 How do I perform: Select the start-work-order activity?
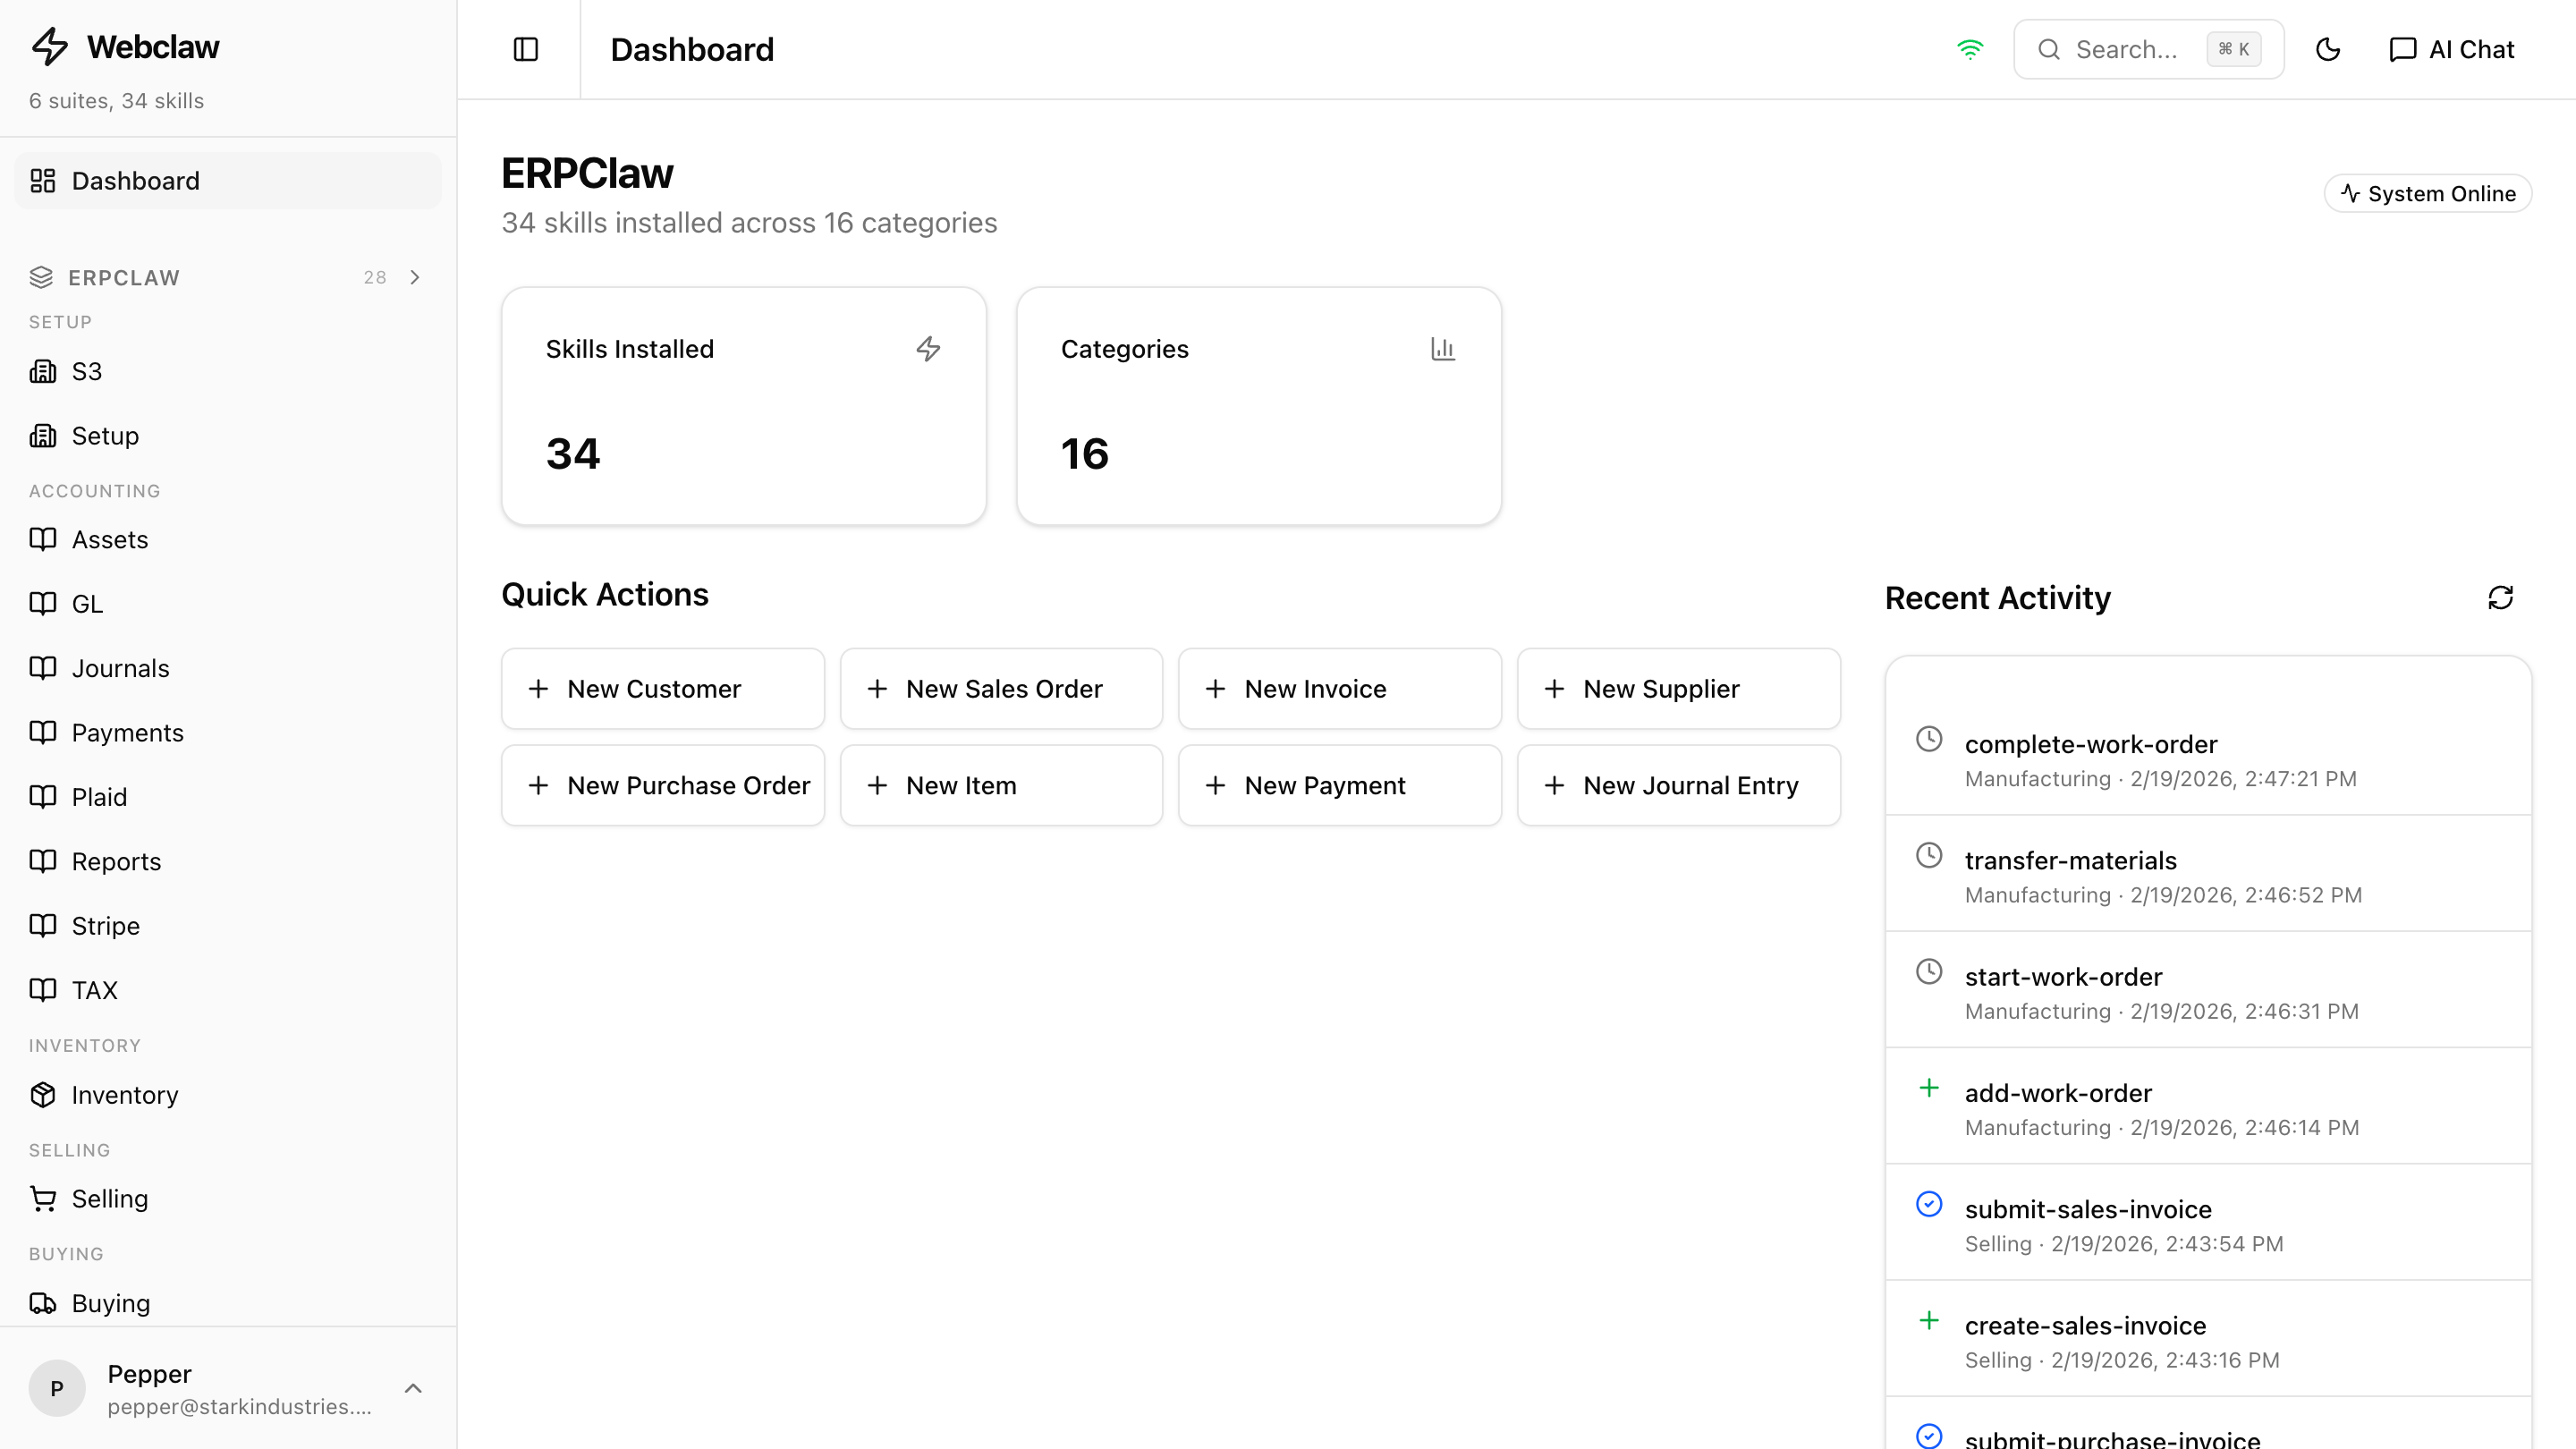pos(2208,992)
